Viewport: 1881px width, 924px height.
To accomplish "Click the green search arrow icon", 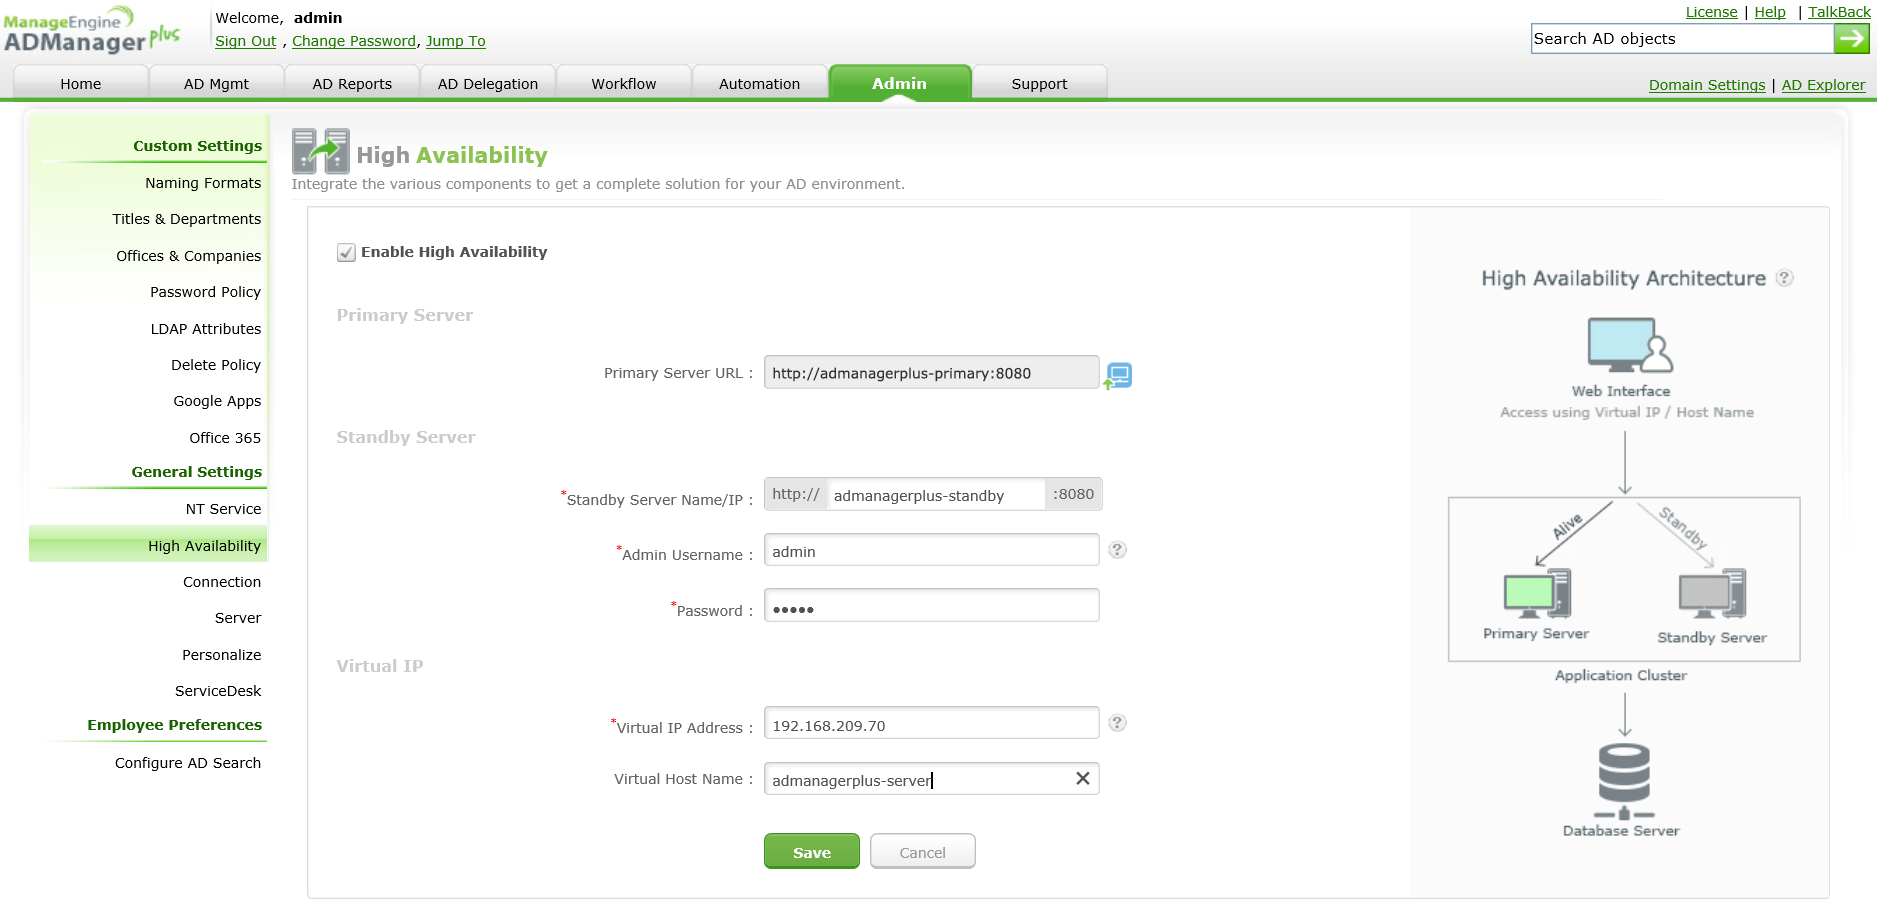I will 1853,38.
